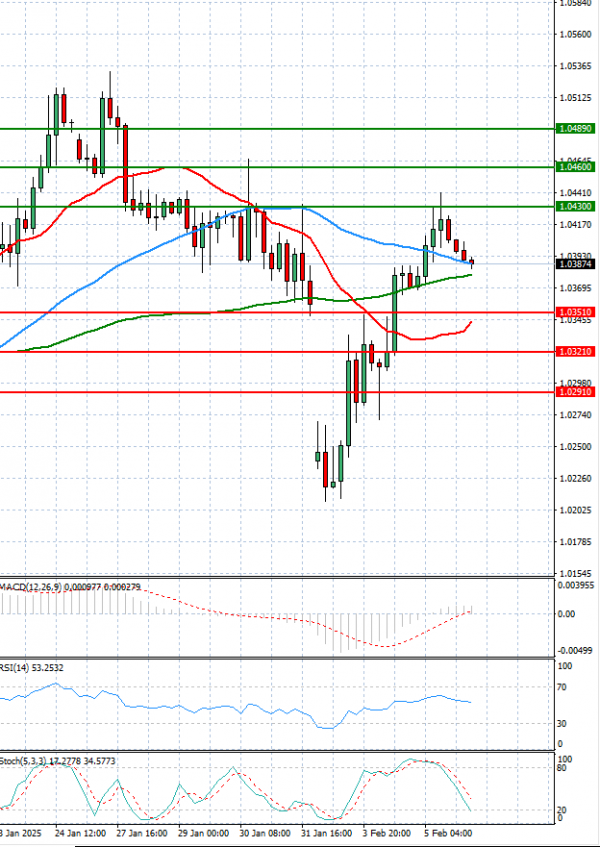
Task: Click the 1.05125 value on price axis
Action: tap(576, 98)
